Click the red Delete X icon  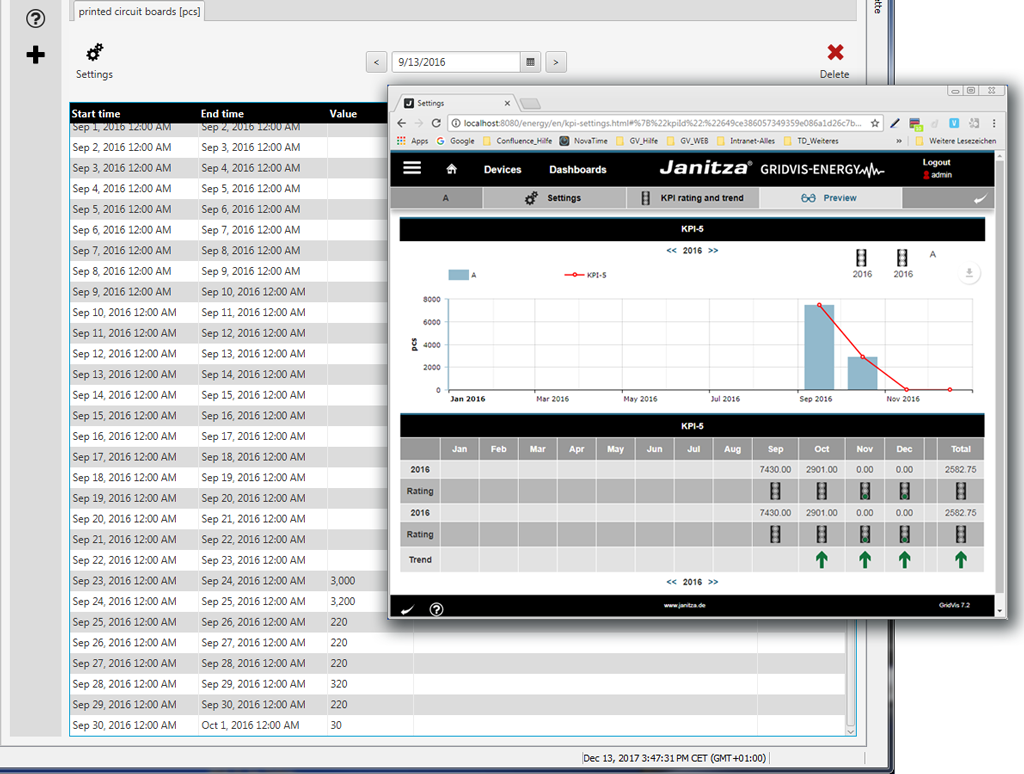pos(835,53)
